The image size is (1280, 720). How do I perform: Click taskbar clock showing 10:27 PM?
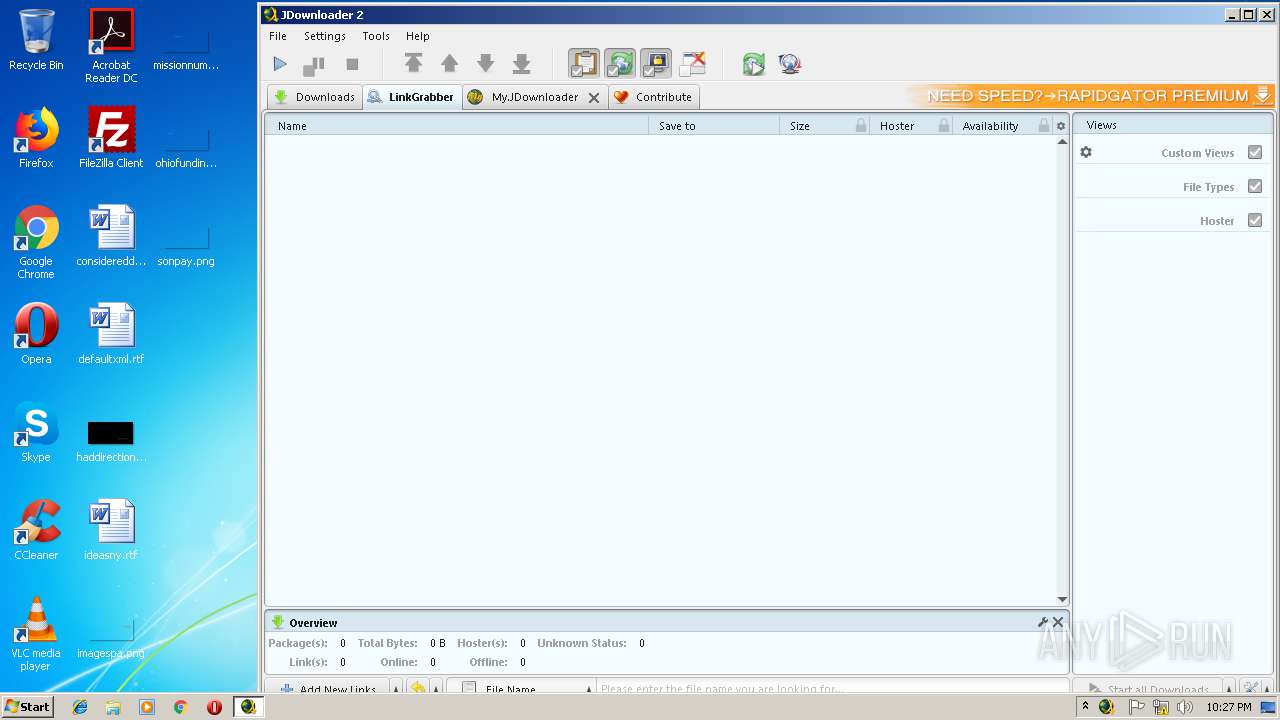(x=1229, y=707)
